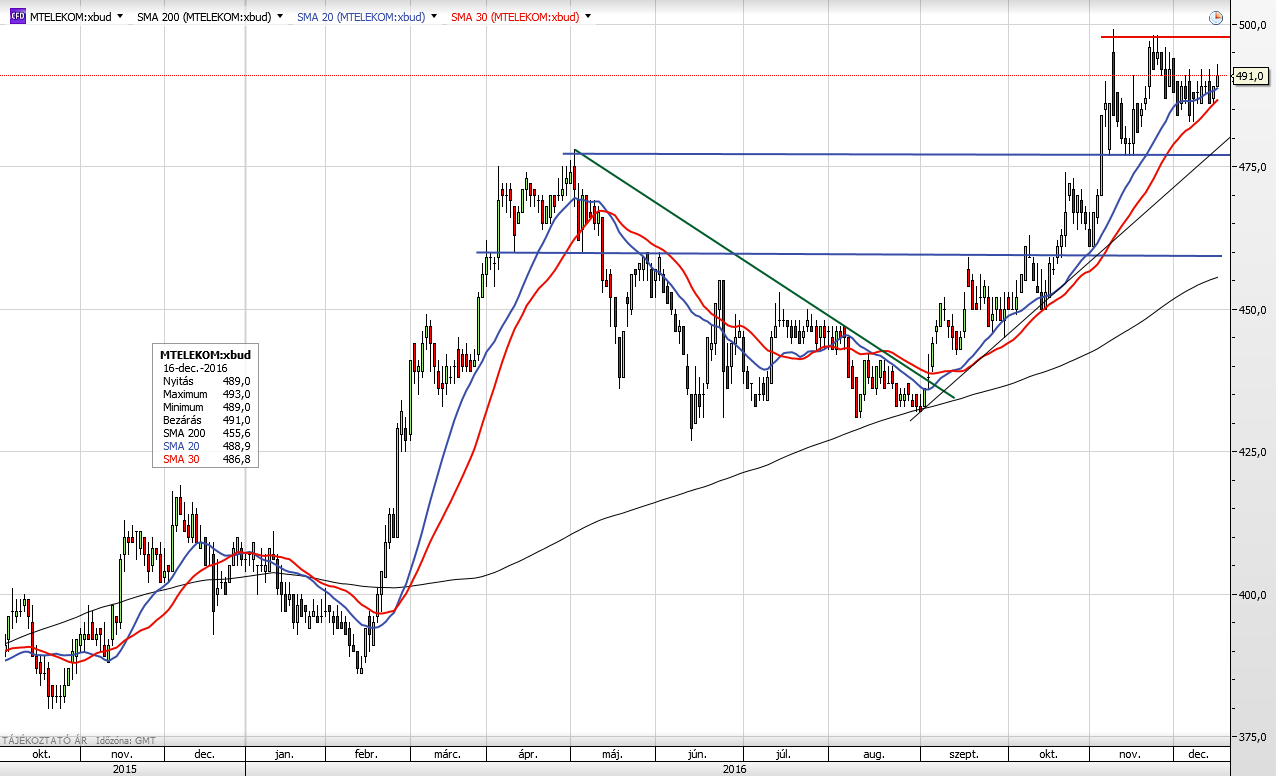The height and width of the screenshot is (776, 1276).
Task: Click the SMA 200 455,6 row
Action: 206,433
